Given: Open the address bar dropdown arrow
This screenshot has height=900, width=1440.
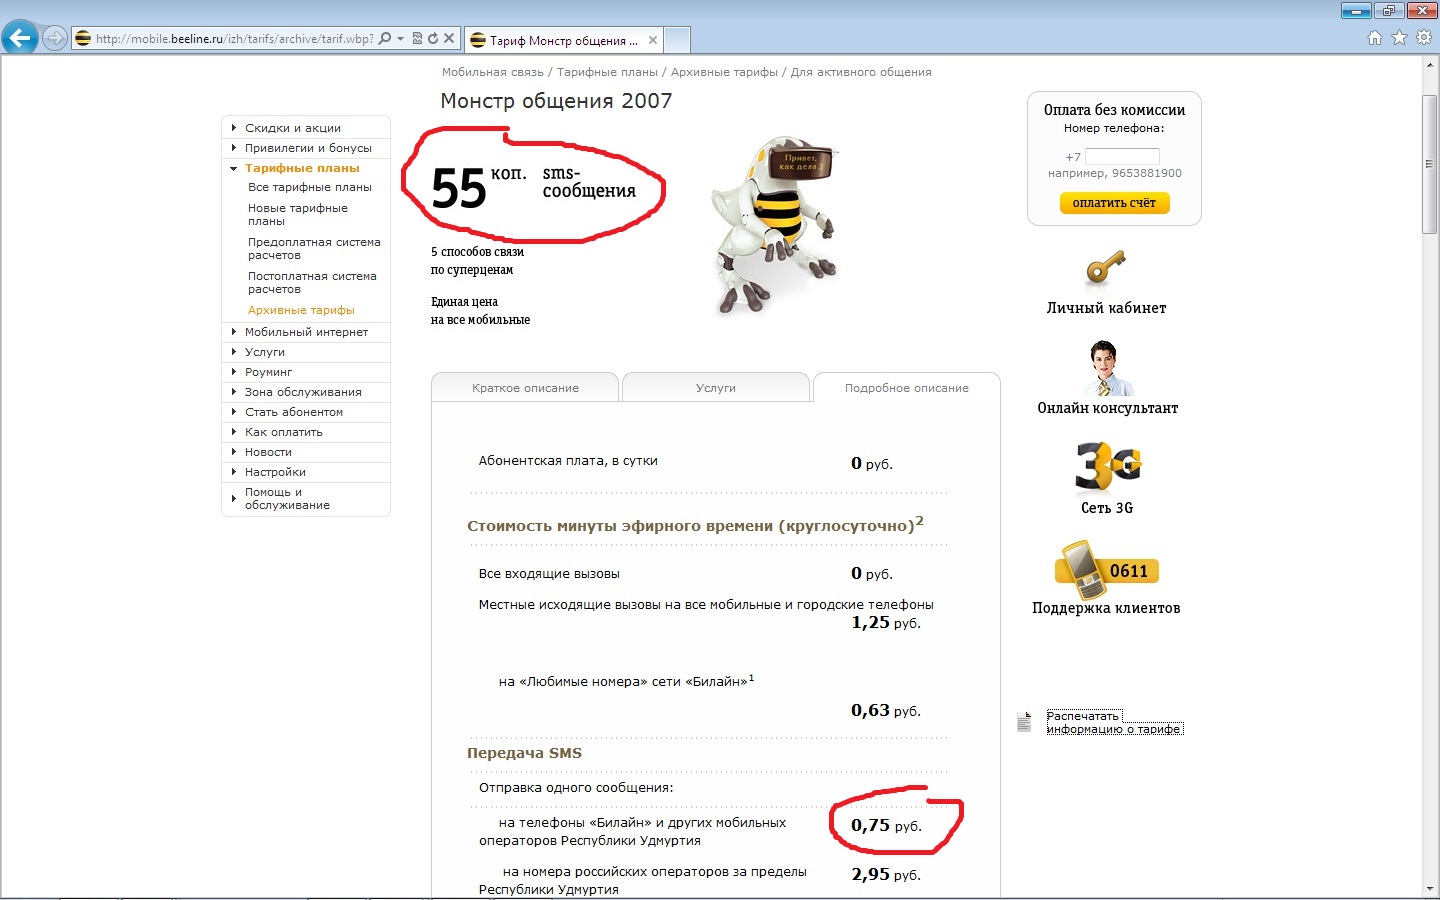Looking at the screenshot, I should [401, 39].
